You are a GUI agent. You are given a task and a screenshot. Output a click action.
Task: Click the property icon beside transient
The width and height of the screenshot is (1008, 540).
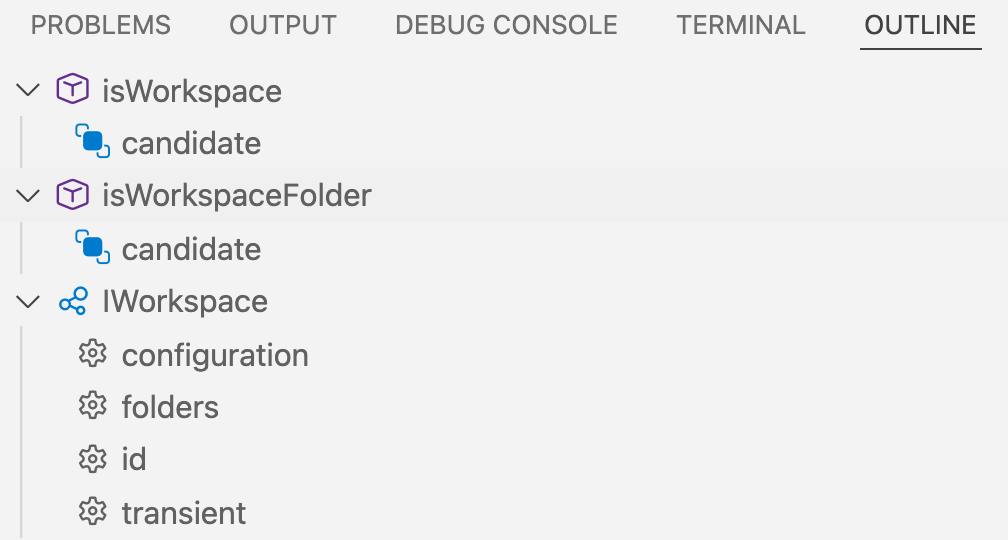[93, 512]
